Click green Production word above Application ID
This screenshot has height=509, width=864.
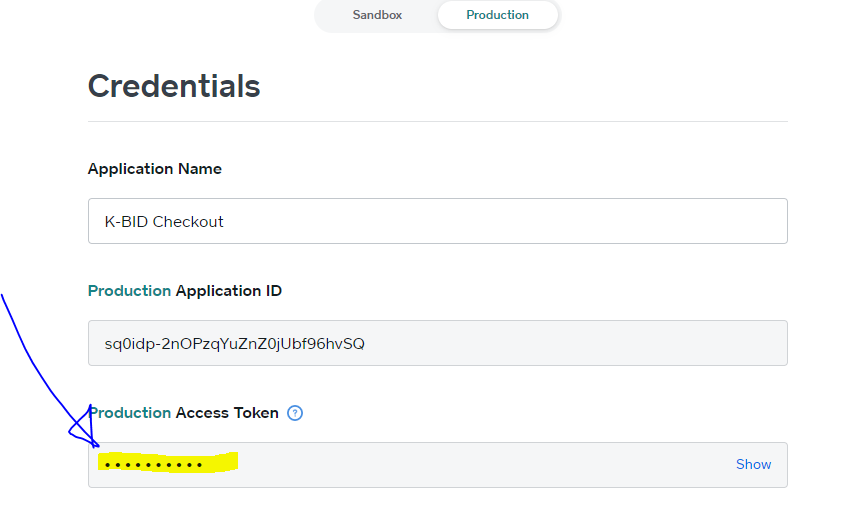tap(129, 291)
